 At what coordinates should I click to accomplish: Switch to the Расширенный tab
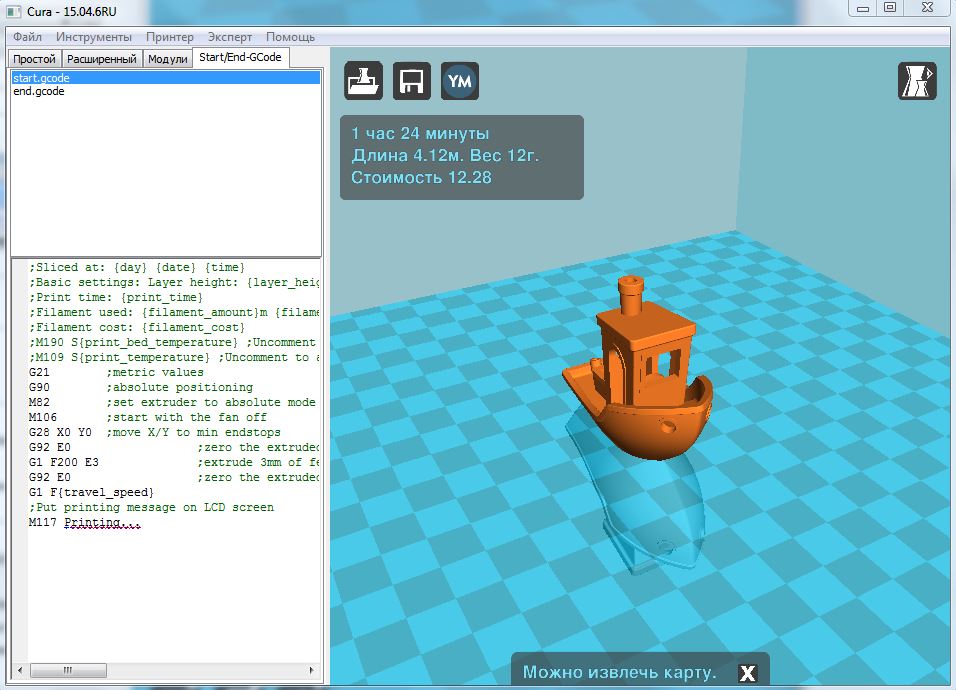coord(102,59)
